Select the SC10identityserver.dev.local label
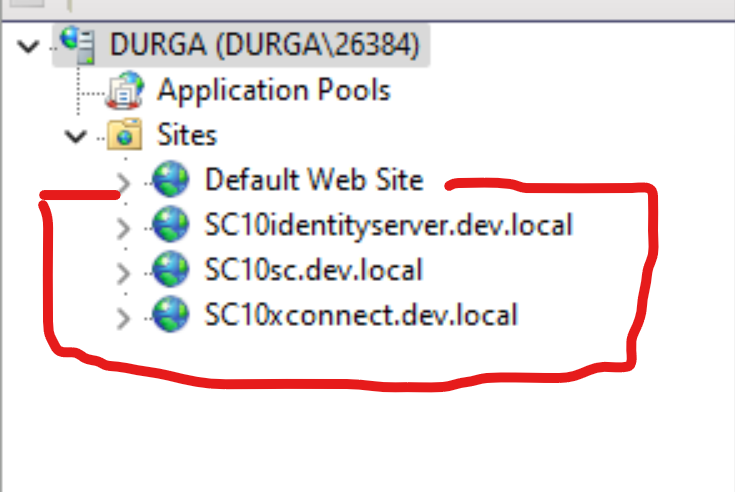This screenshot has height=492, width=735. (389, 224)
